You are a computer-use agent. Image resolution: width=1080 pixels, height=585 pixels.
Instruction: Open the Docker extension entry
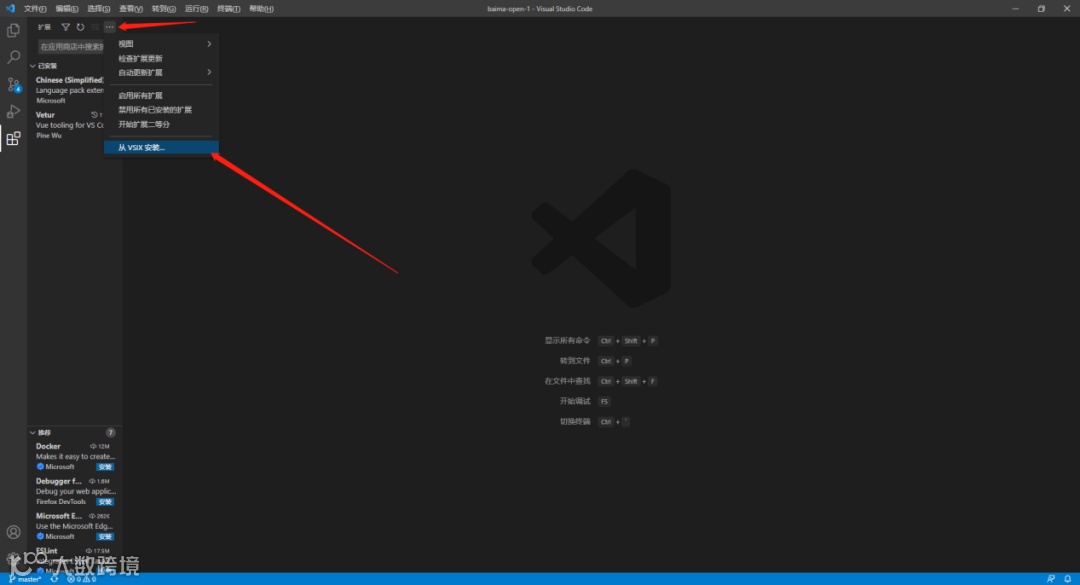pos(74,456)
